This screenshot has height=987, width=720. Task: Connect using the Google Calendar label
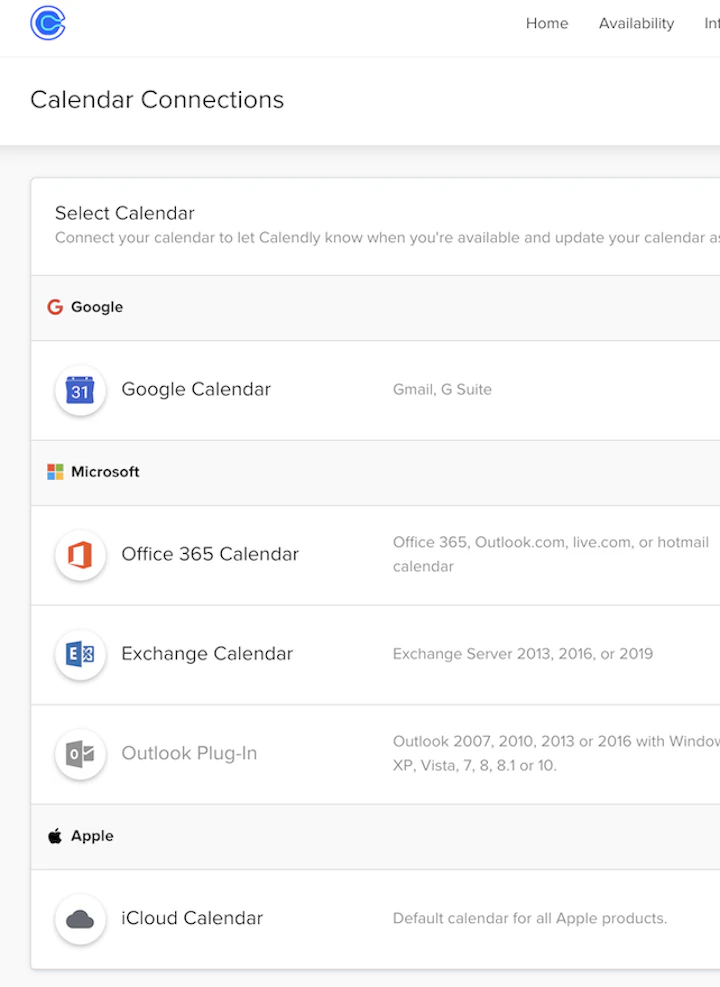pyautogui.click(x=196, y=390)
